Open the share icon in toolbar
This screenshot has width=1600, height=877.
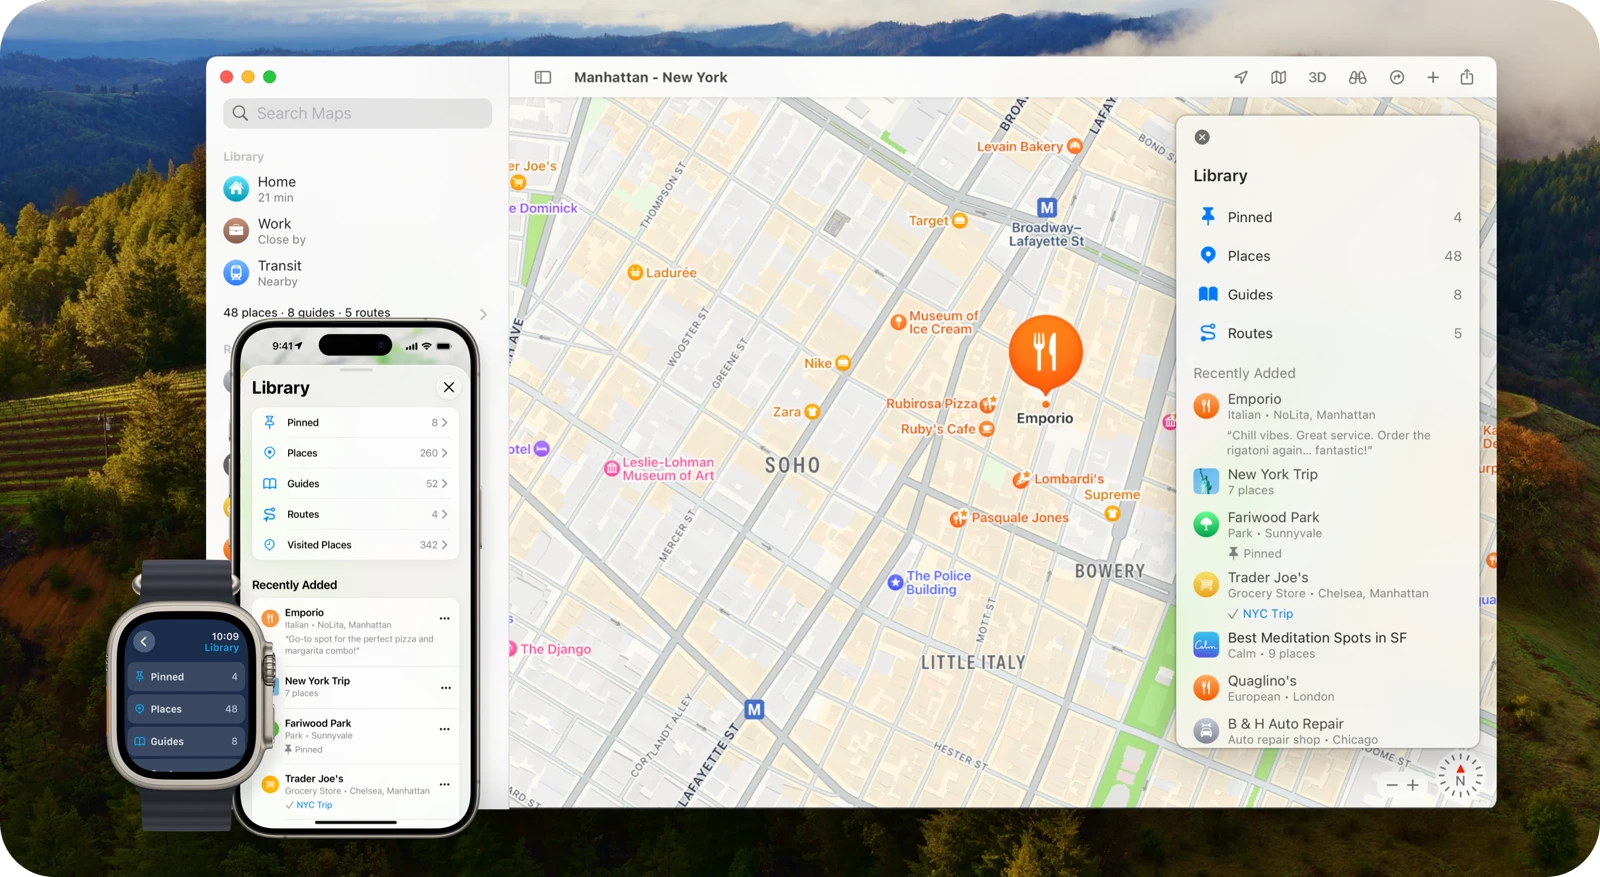[x=1467, y=77]
